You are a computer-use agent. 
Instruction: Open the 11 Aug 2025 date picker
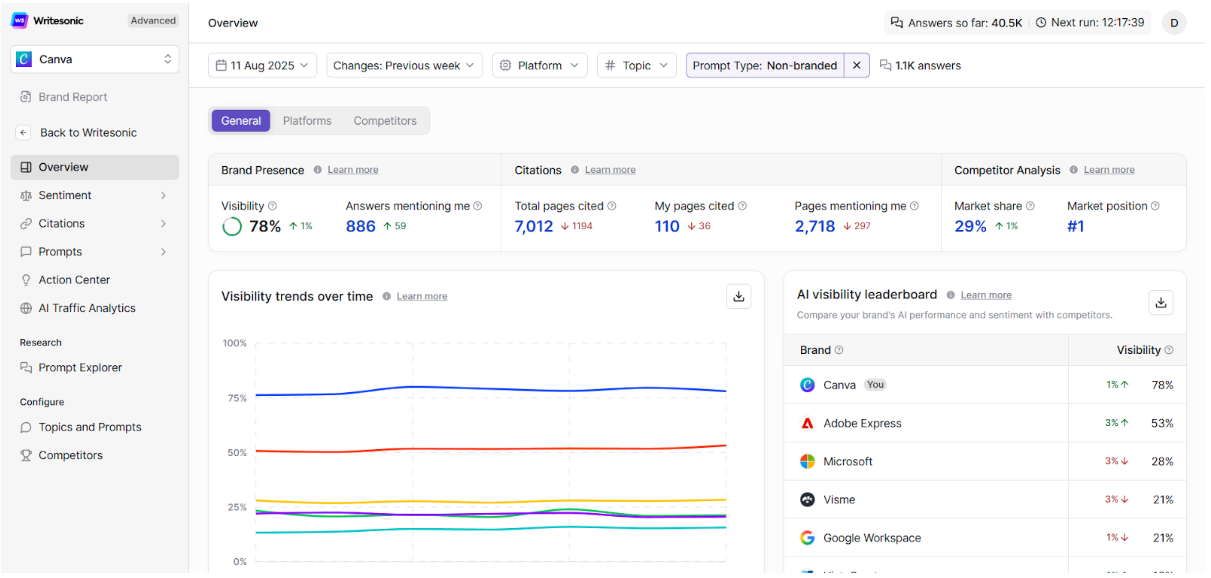(x=263, y=65)
